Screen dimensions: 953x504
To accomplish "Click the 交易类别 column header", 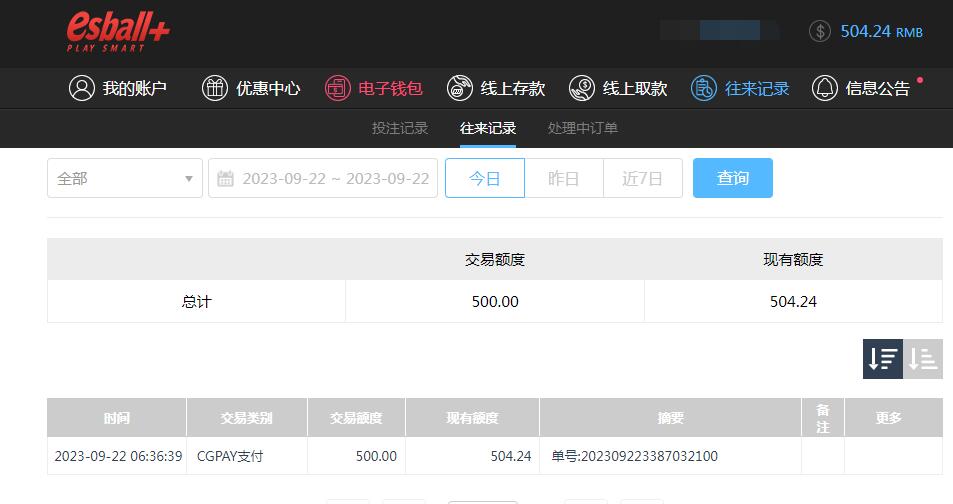I will click(x=246, y=418).
